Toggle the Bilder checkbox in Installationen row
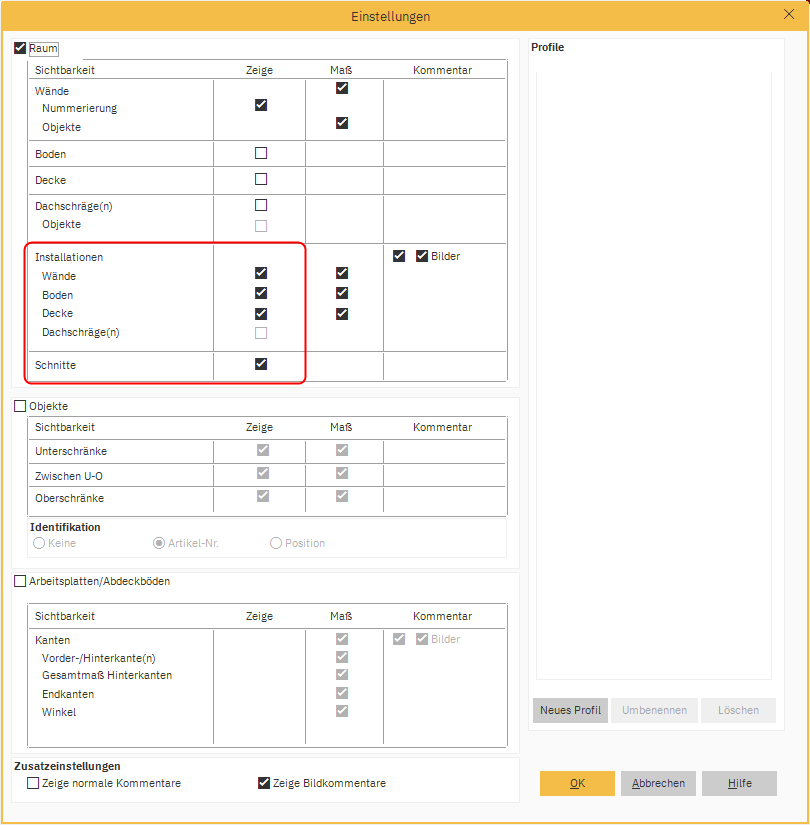The width and height of the screenshot is (810, 825). click(x=422, y=256)
